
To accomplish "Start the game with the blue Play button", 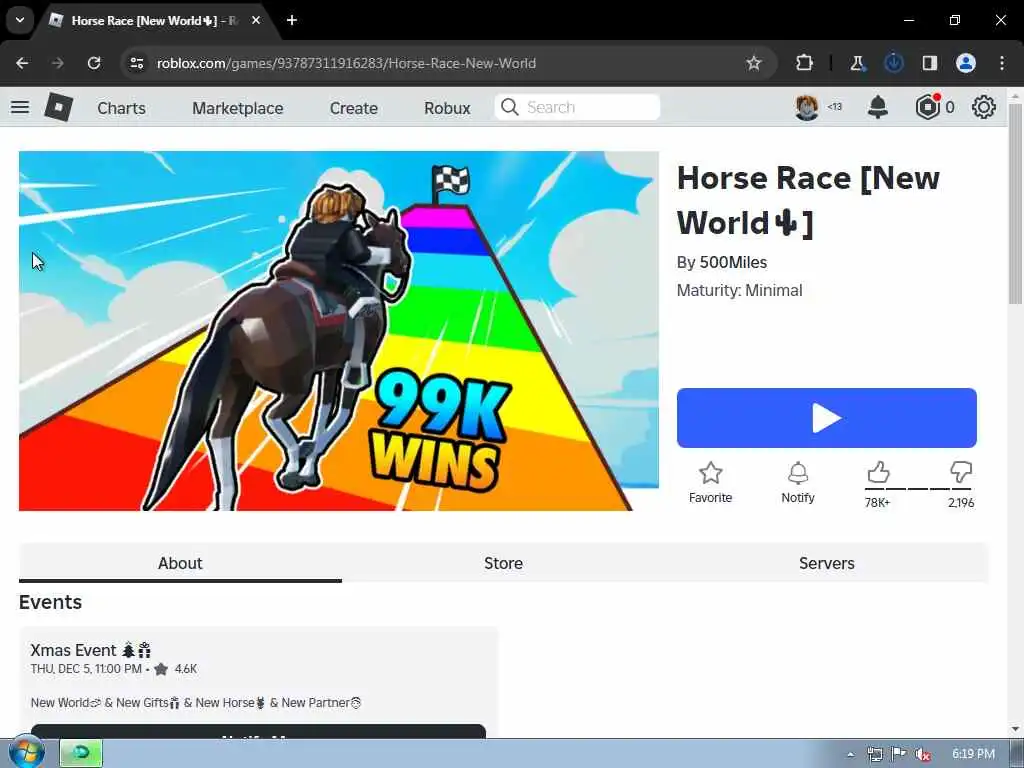I will [x=827, y=418].
